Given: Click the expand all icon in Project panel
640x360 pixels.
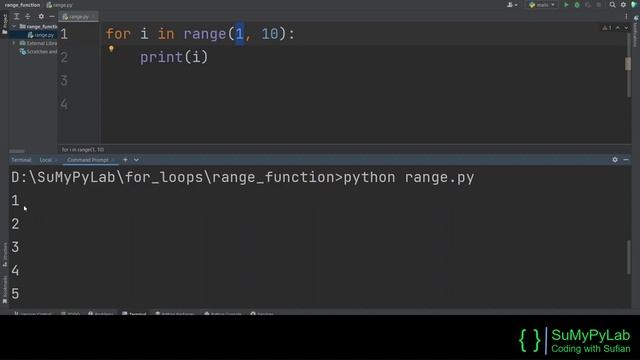Looking at the screenshot, I should 17,16.
